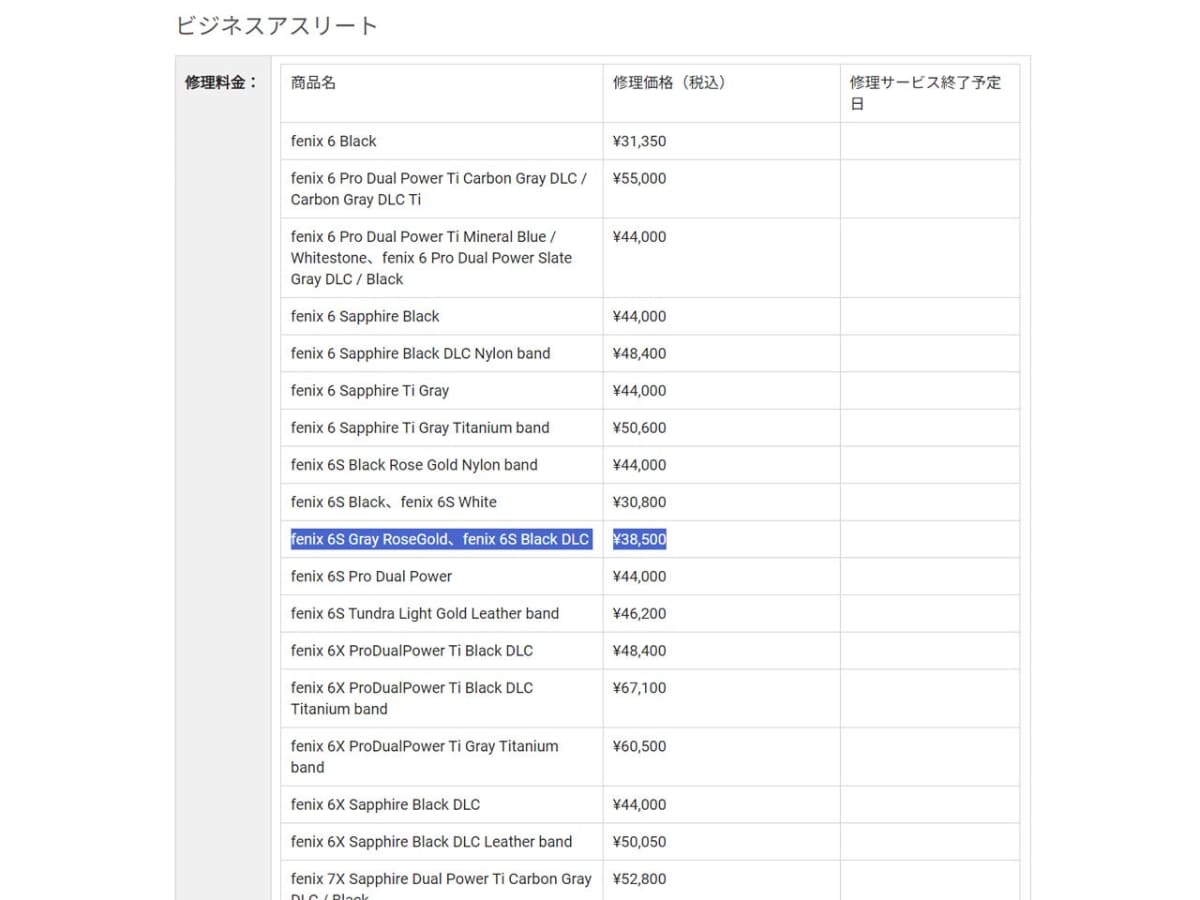This screenshot has width=1200, height=900.
Task: Click the ¥30,800 price cell
Action: point(639,501)
